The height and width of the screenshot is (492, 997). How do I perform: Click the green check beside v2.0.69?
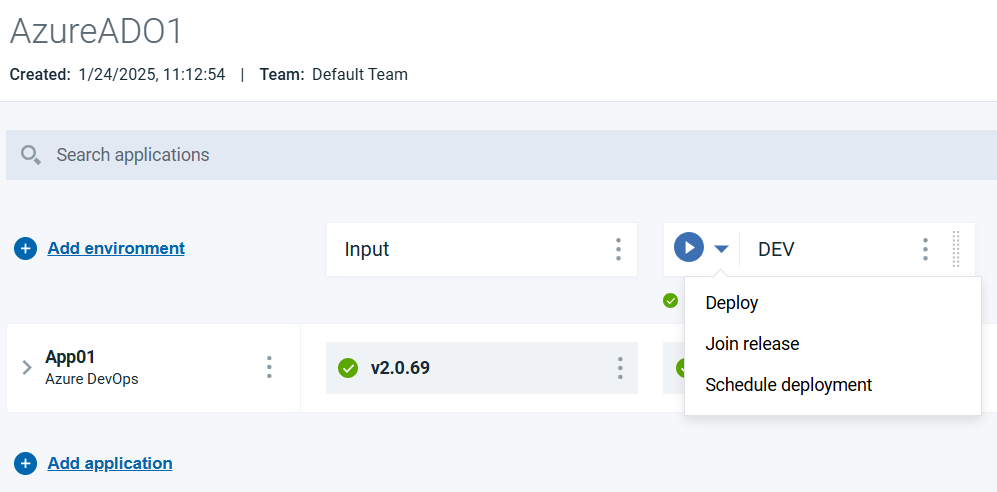(348, 368)
